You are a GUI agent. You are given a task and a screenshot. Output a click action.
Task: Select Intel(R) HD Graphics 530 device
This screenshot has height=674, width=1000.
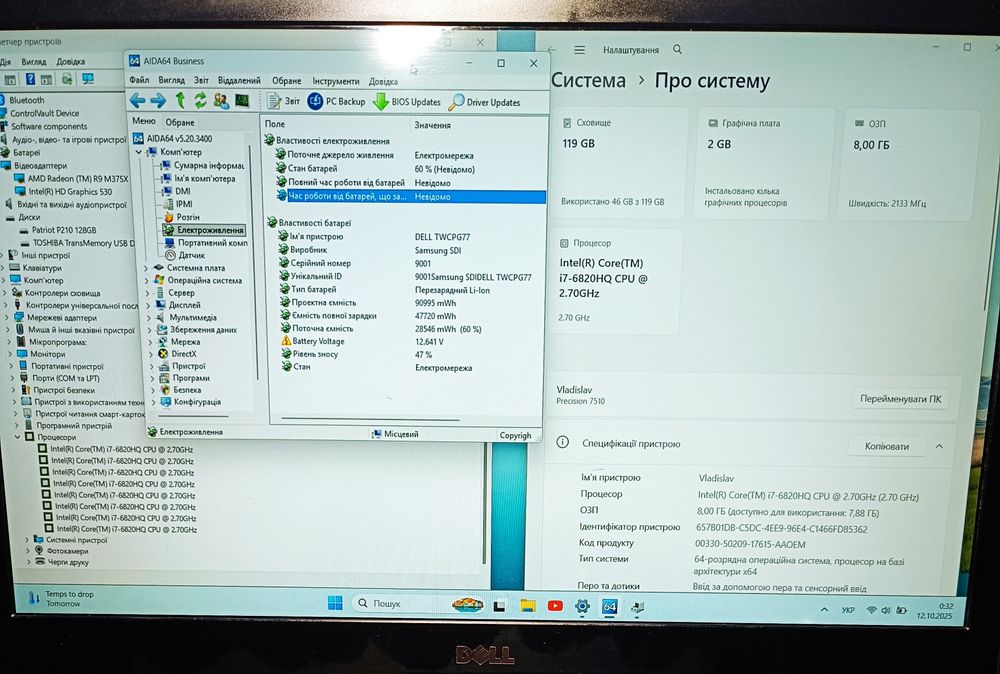point(63,191)
